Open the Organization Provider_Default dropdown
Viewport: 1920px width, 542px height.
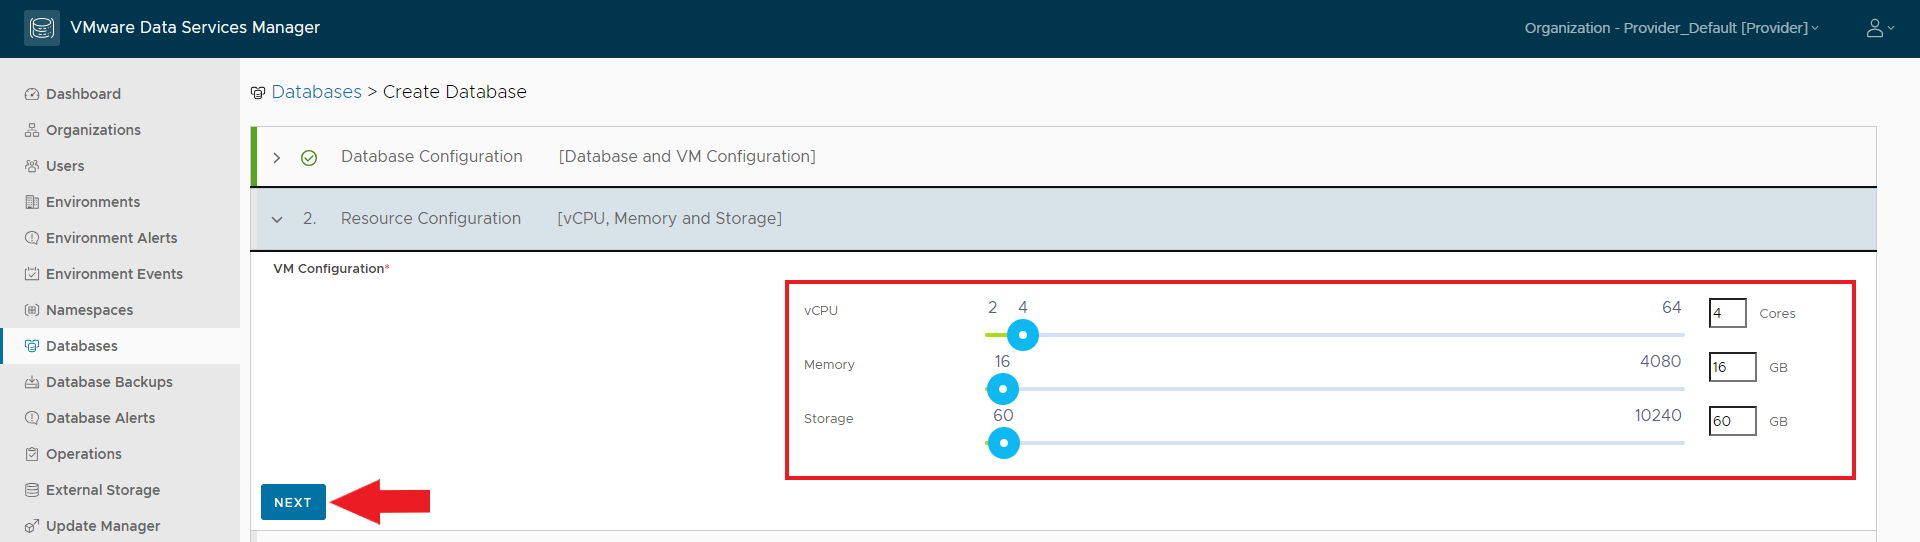click(1672, 28)
